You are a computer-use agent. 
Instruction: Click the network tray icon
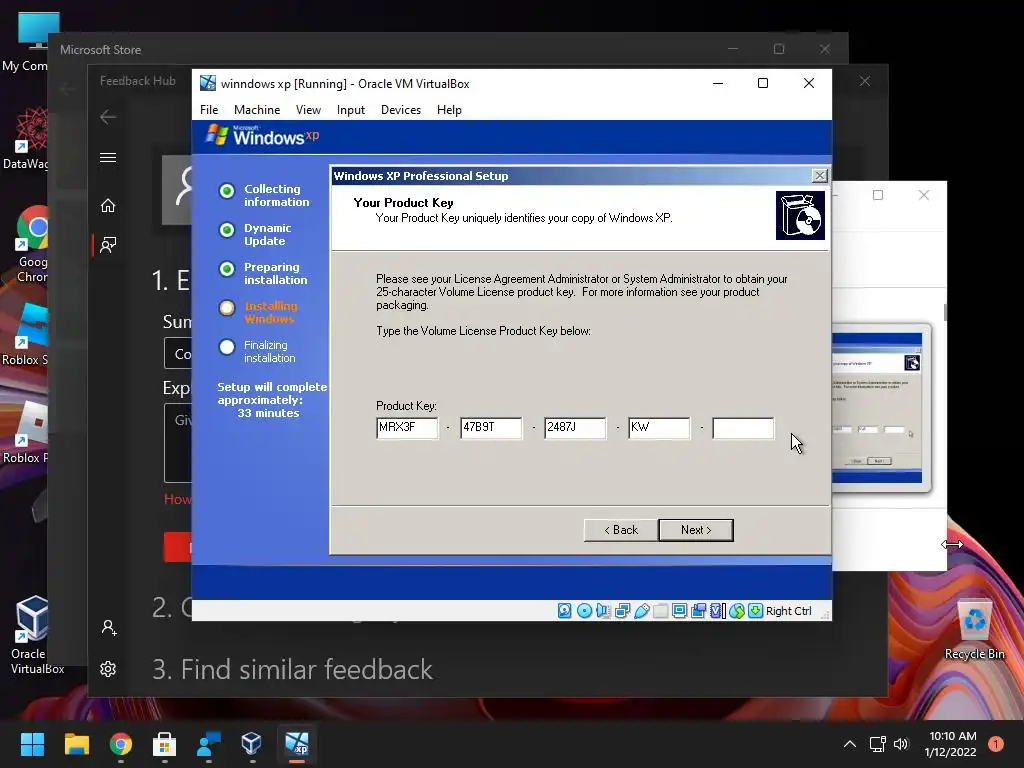877,744
